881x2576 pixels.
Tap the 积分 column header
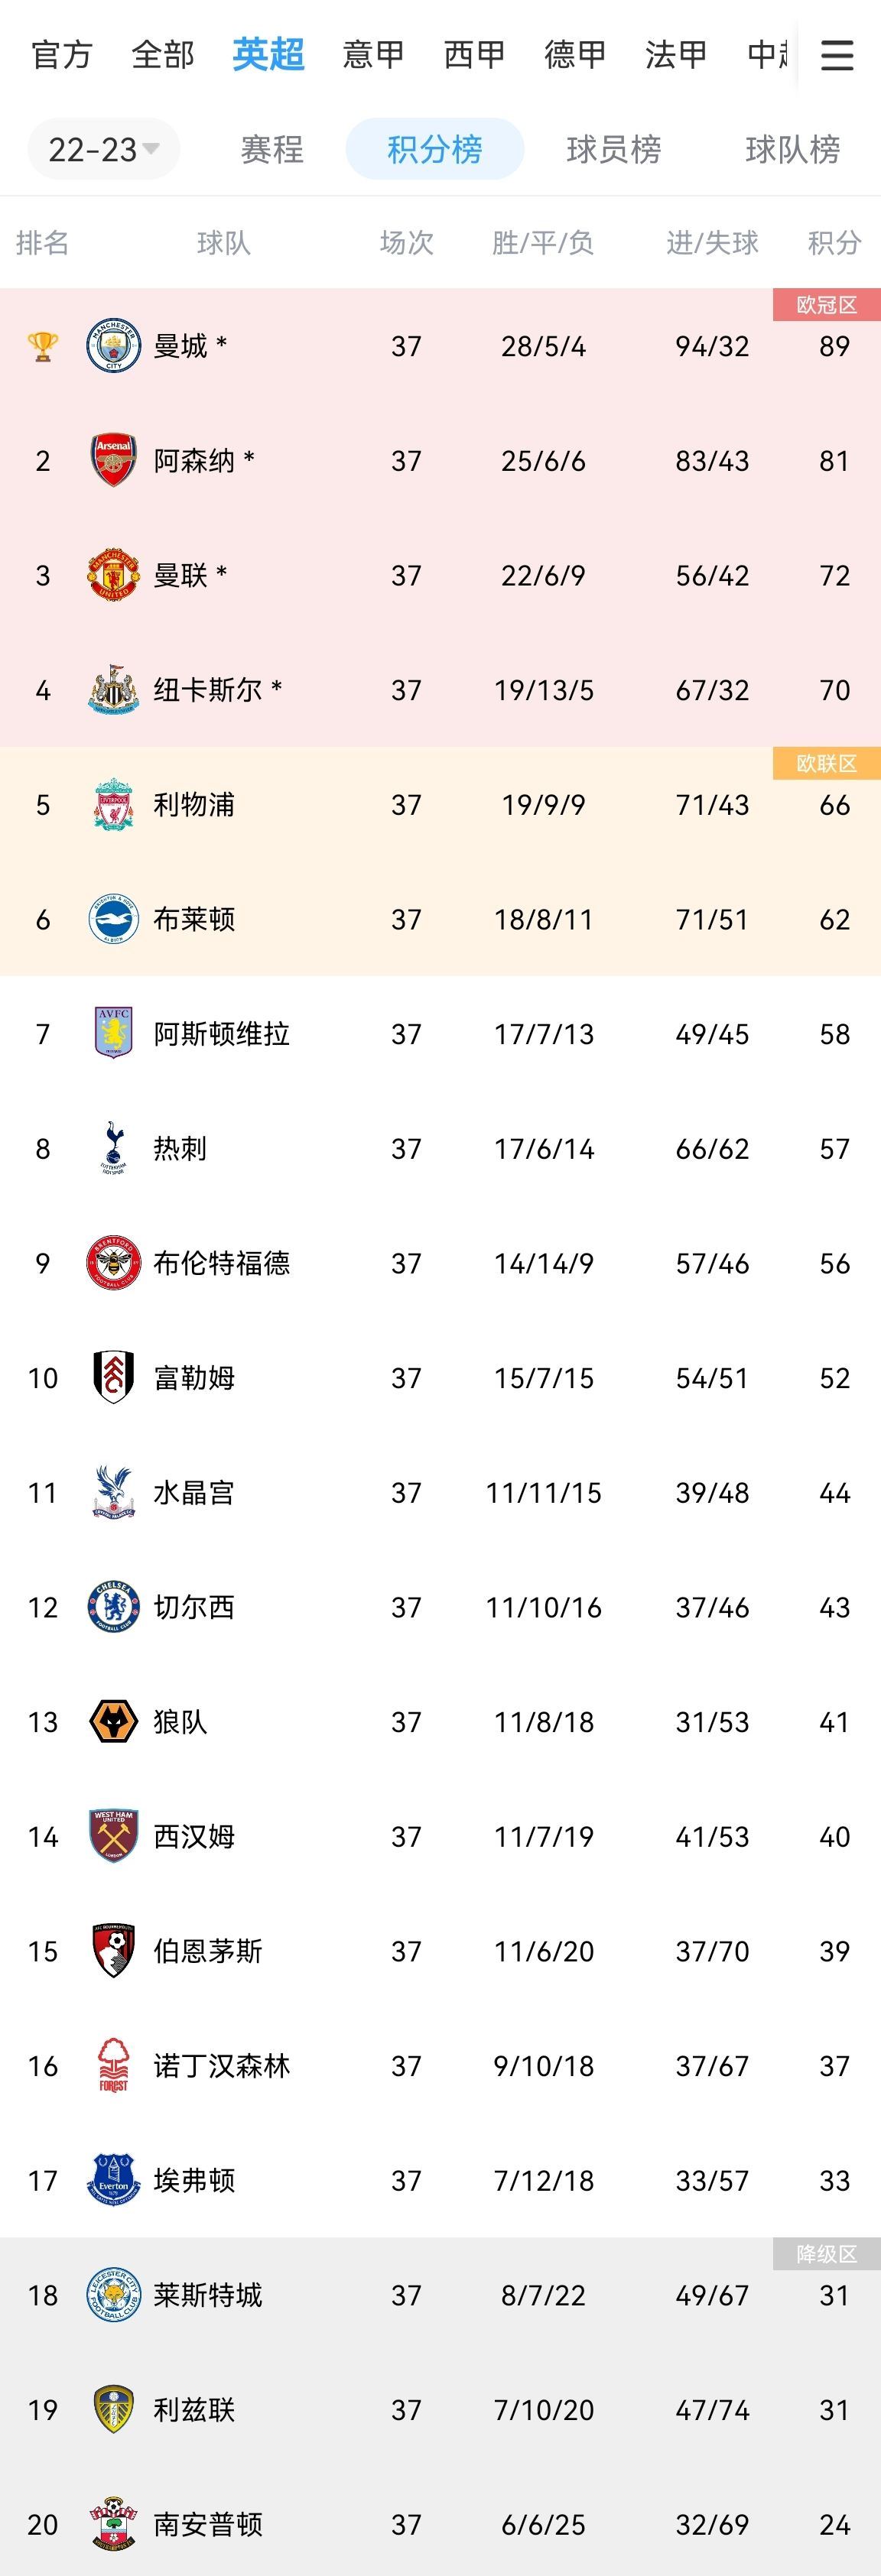pyautogui.click(x=834, y=242)
